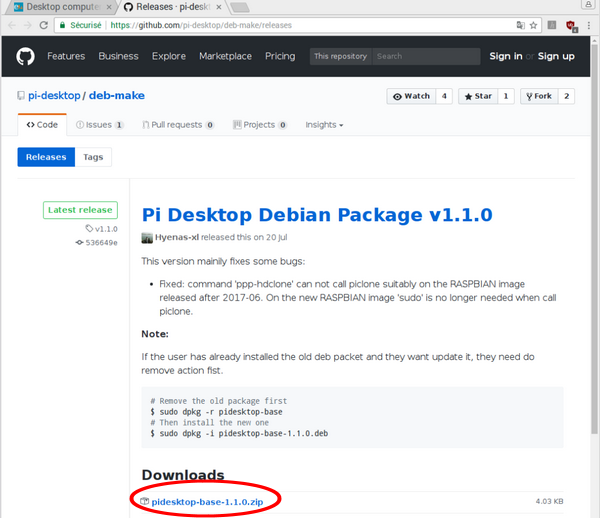Open the Features menu item

coord(66,56)
